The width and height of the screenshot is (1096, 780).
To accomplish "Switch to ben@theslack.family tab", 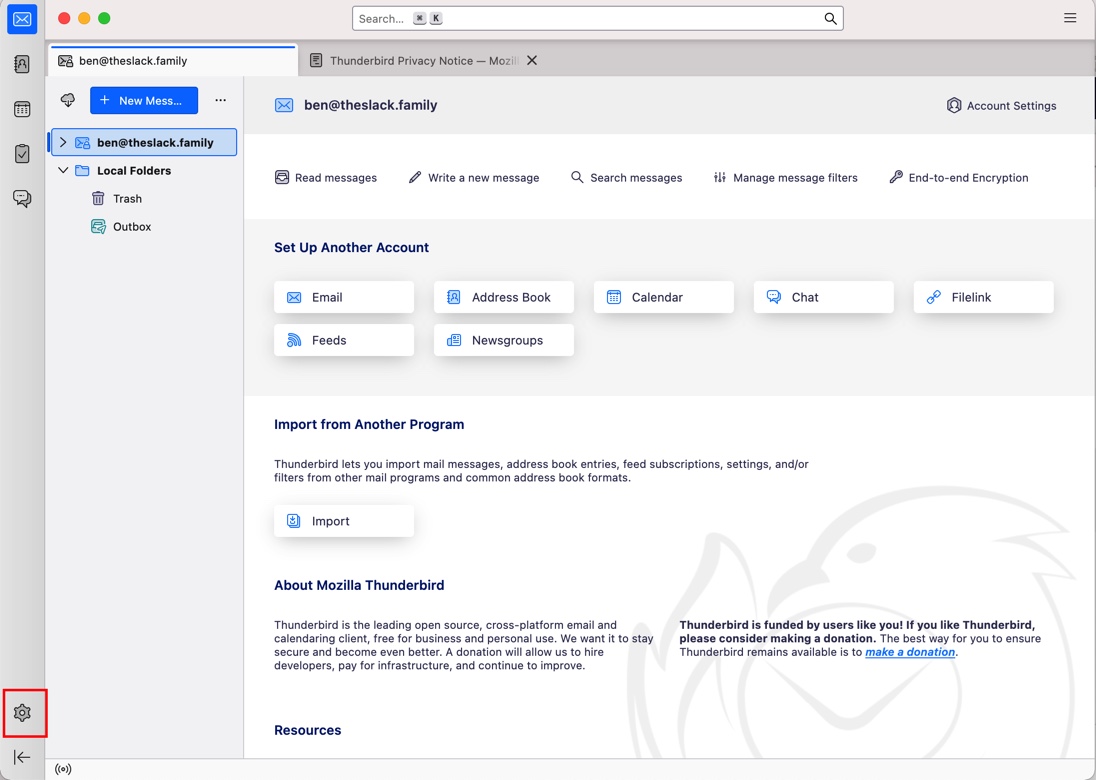I will [x=173, y=61].
